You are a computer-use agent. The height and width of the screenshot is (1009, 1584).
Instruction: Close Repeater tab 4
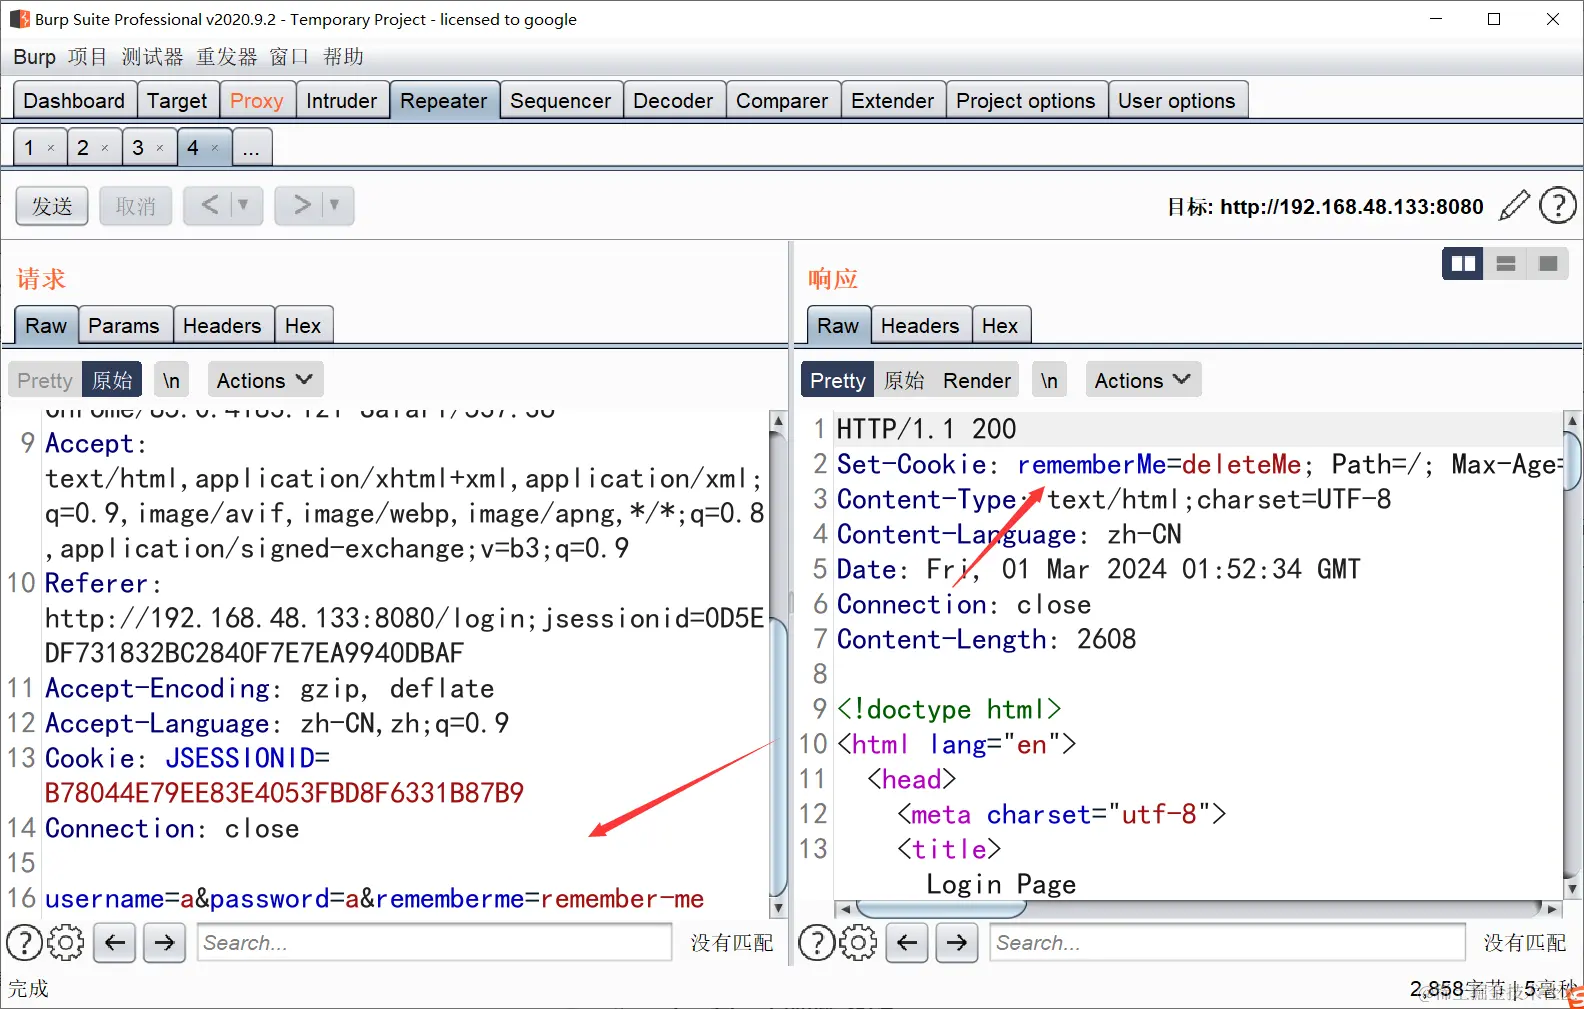click(x=215, y=148)
